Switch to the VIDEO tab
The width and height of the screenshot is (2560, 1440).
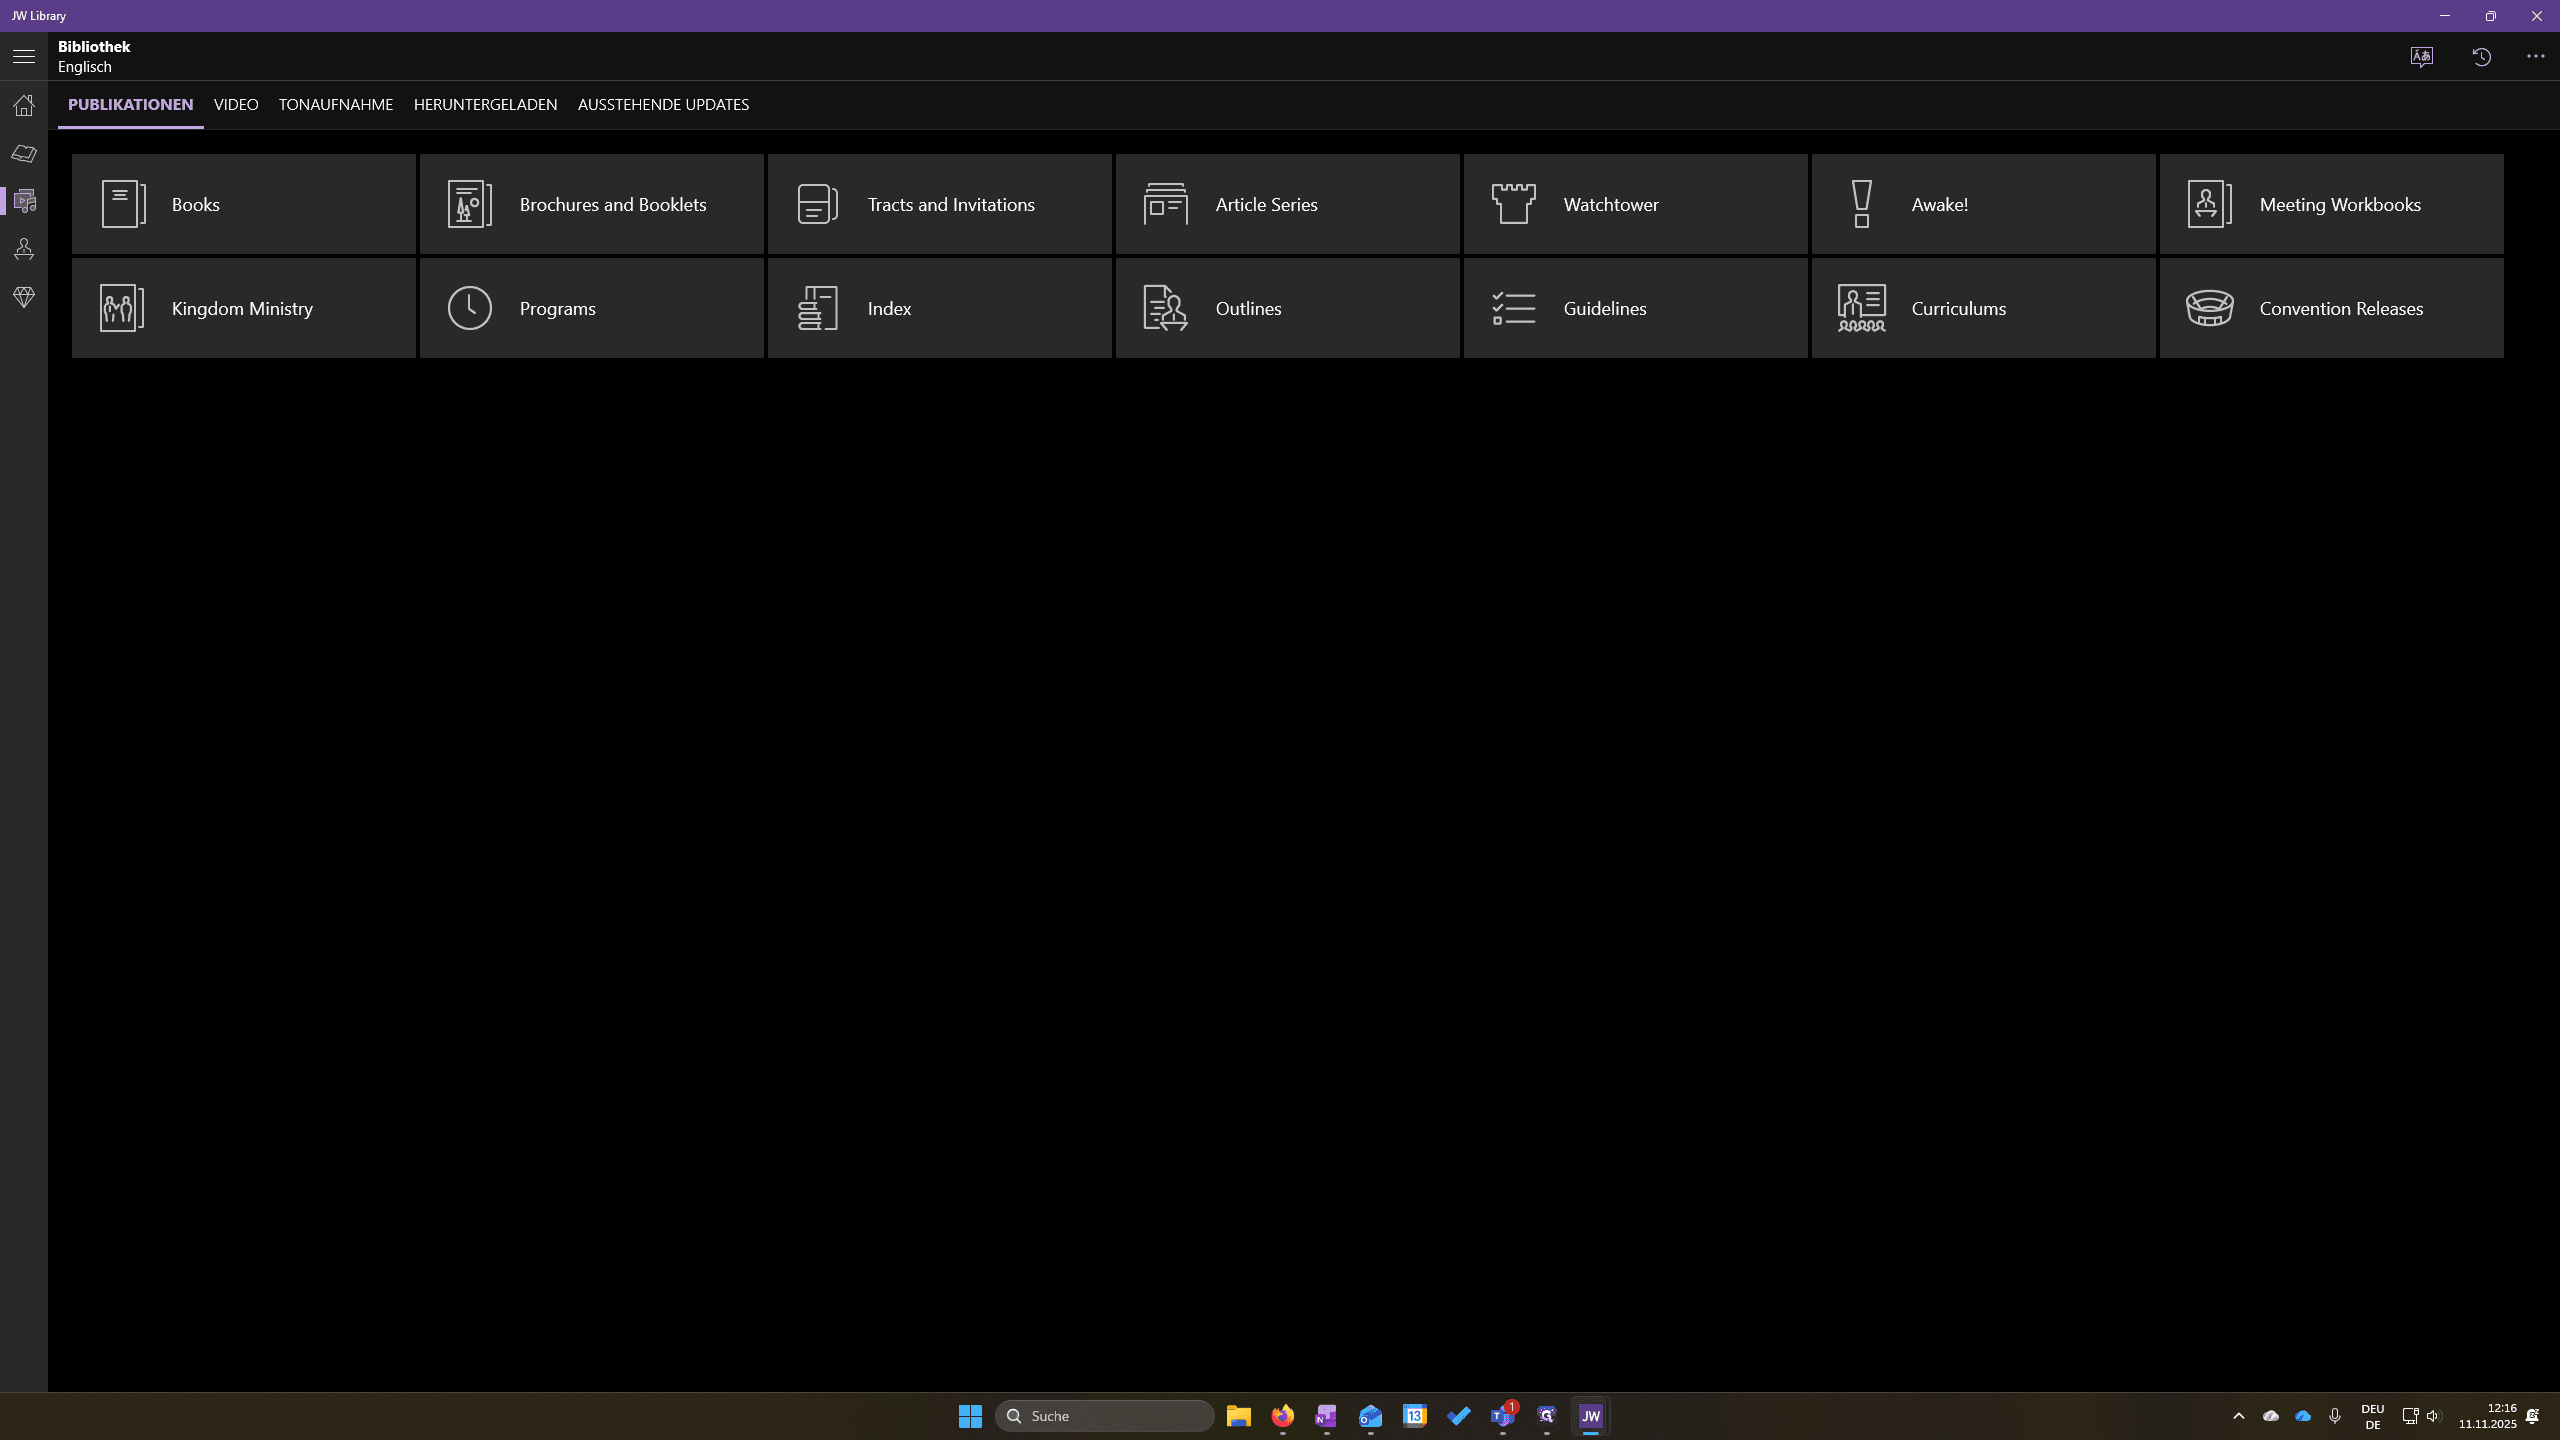(236, 105)
